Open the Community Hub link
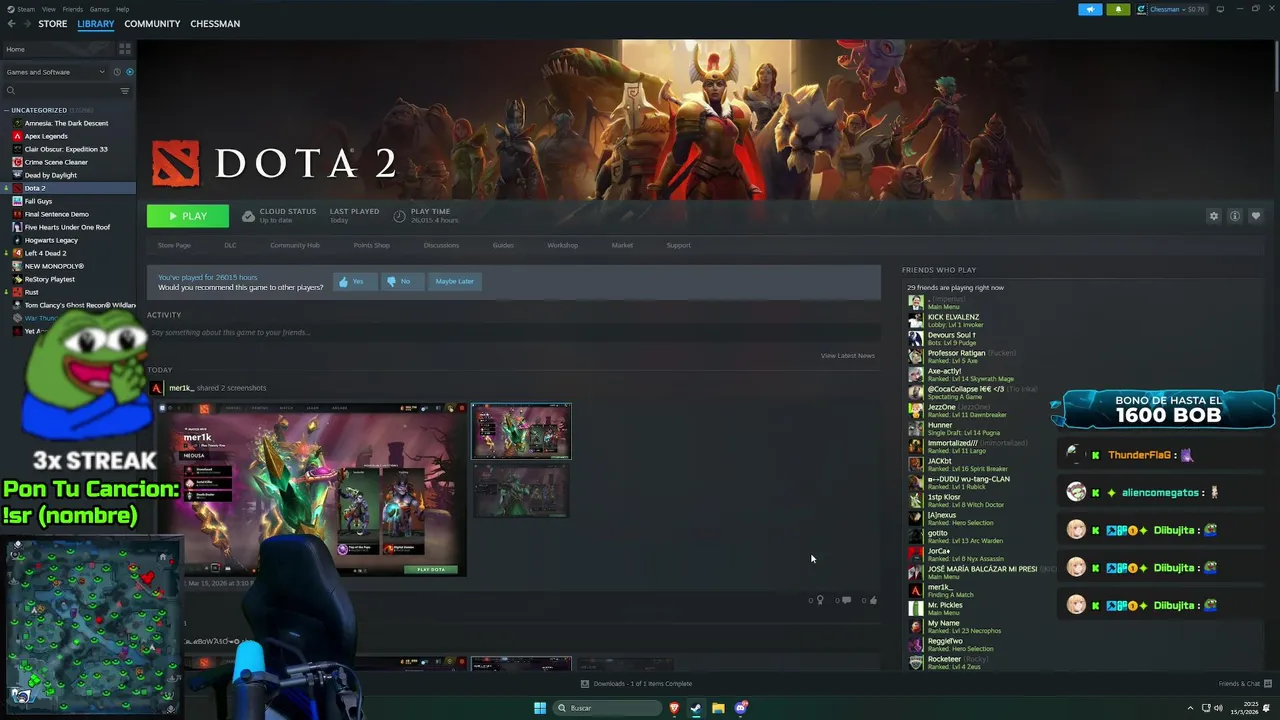Viewport: 1280px width, 720px height. (x=295, y=245)
